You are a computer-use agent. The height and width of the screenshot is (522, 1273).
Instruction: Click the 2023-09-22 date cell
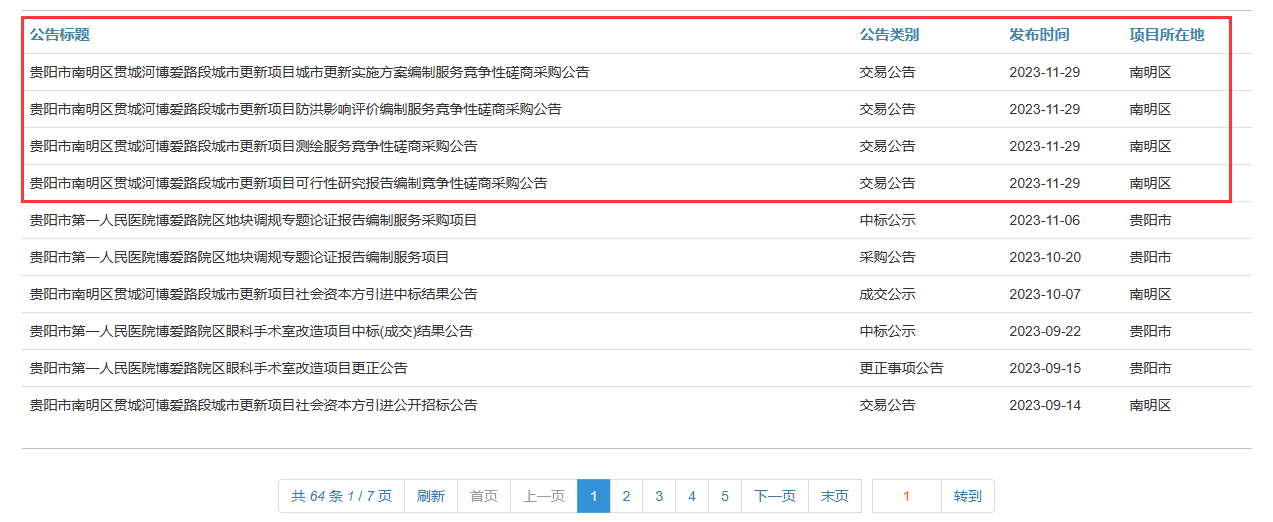pos(1045,331)
